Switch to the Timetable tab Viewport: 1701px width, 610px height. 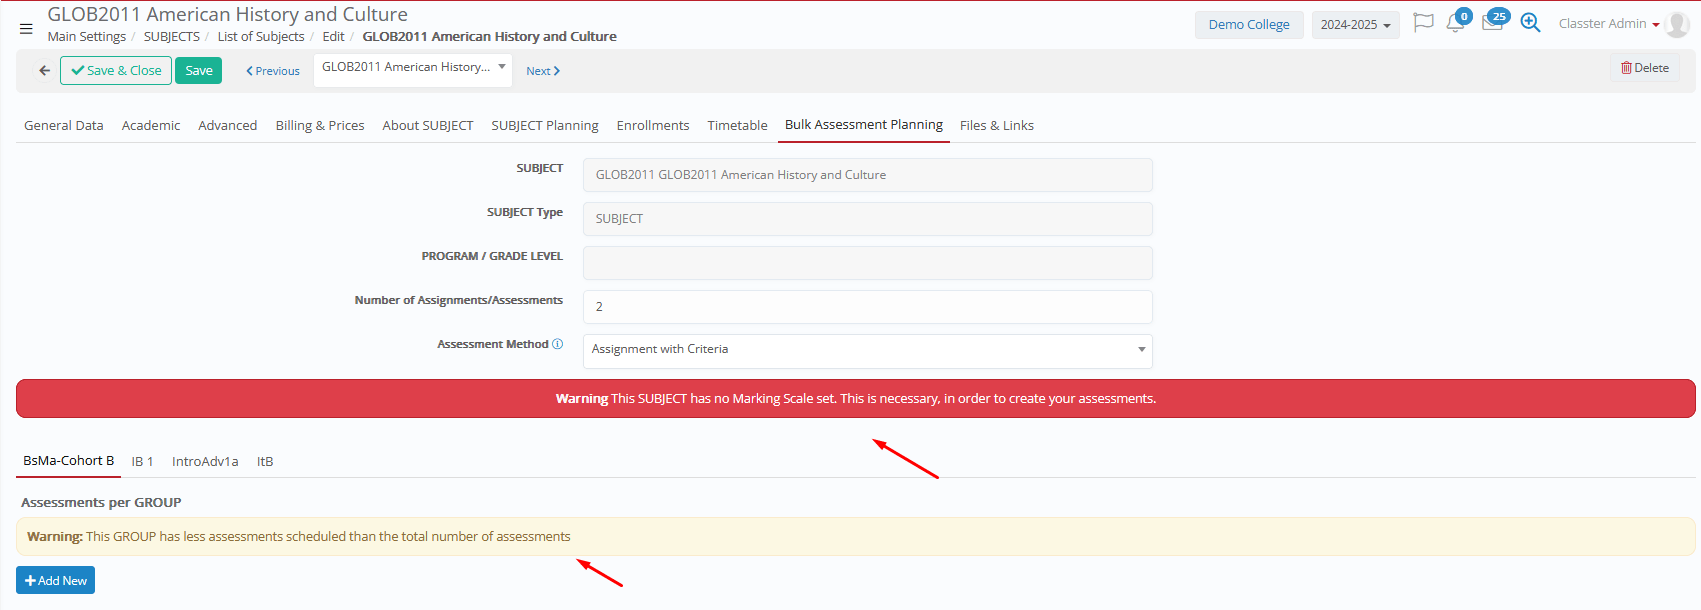click(x=737, y=126)
